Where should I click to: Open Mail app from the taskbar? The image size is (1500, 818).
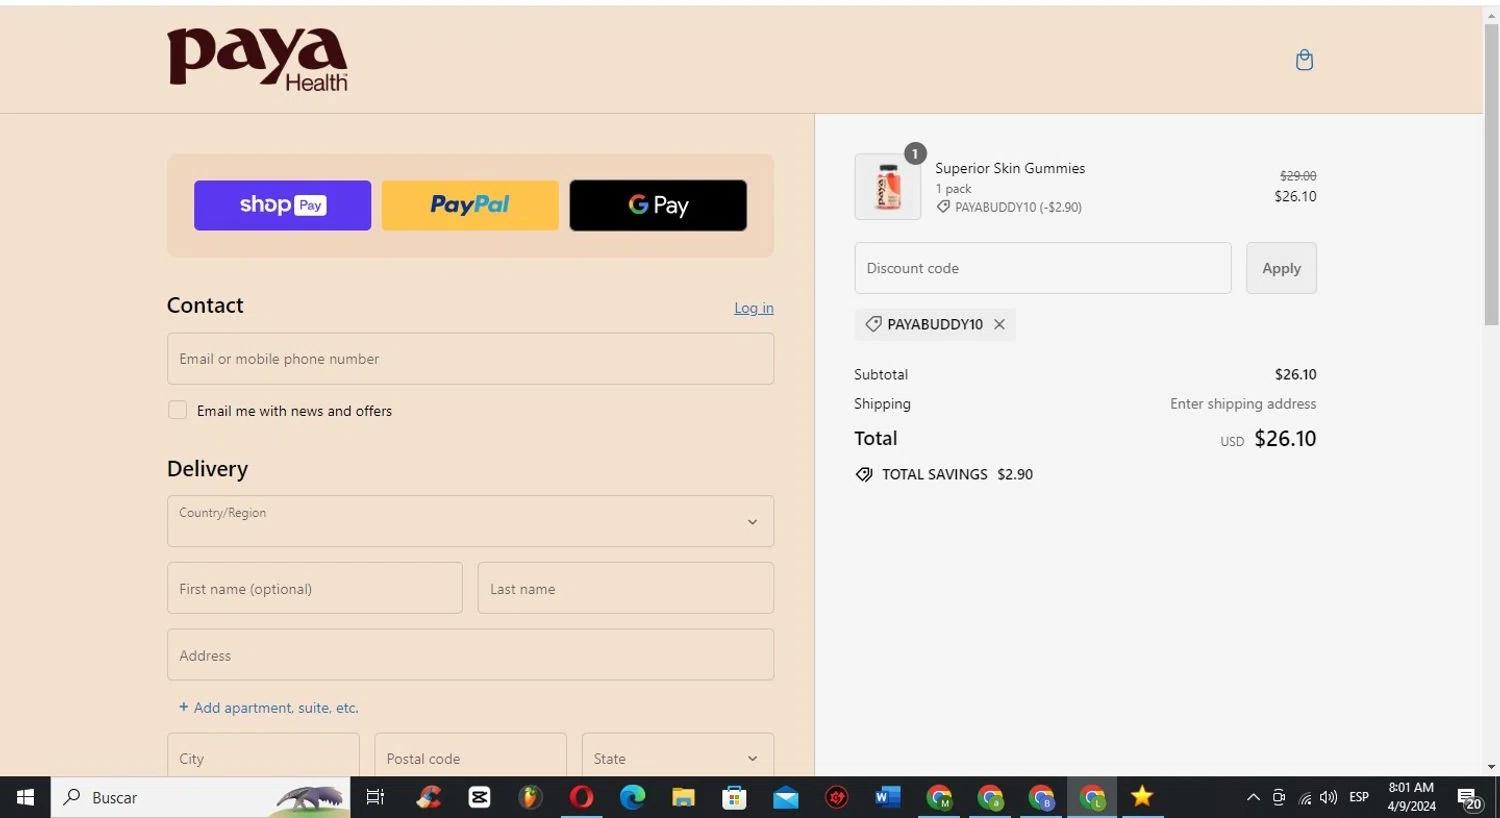coord(785,797)
